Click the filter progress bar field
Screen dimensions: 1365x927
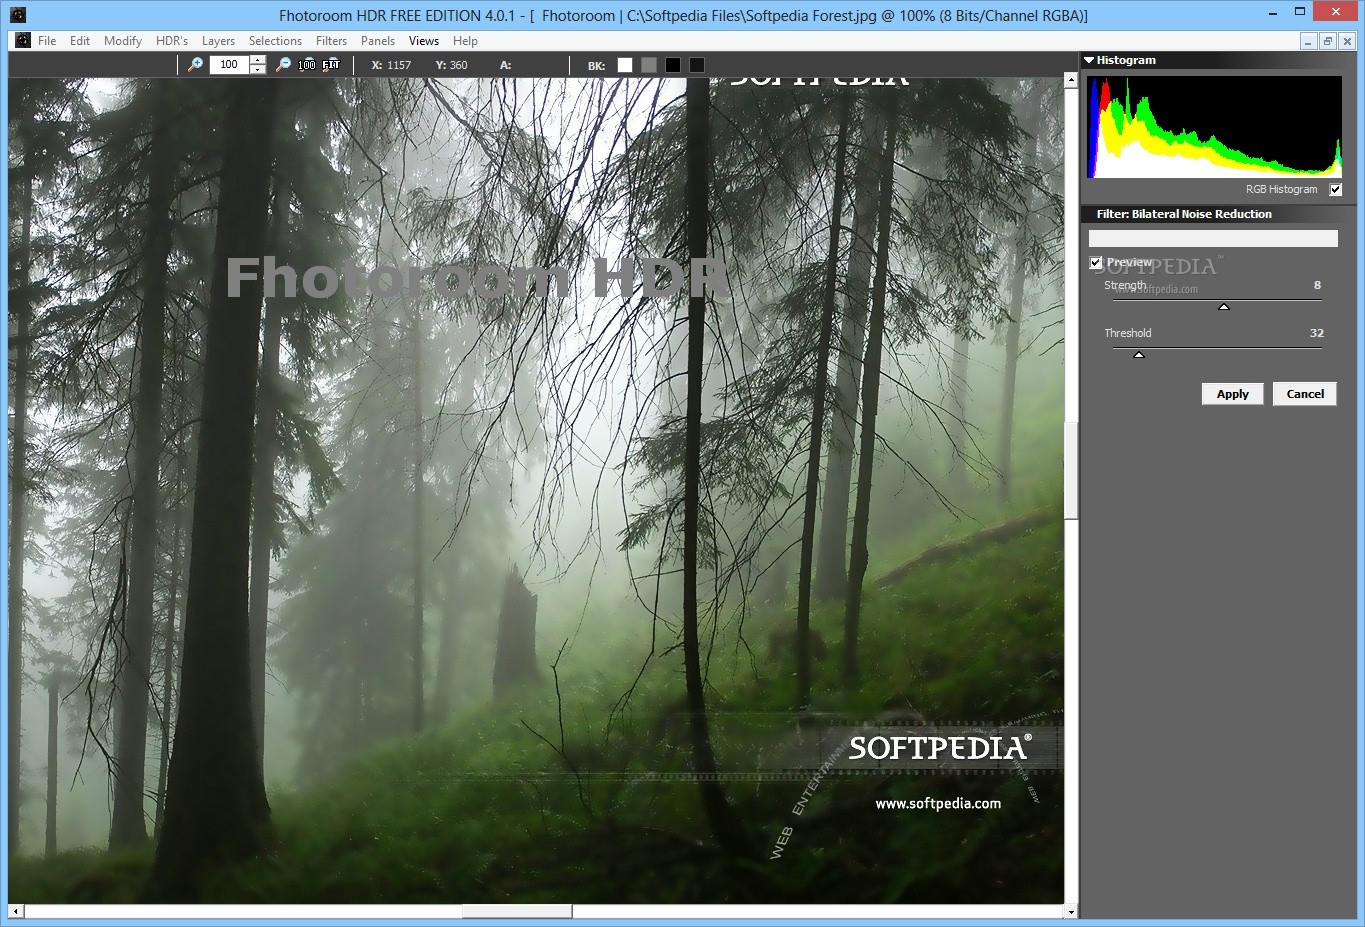1213,238
